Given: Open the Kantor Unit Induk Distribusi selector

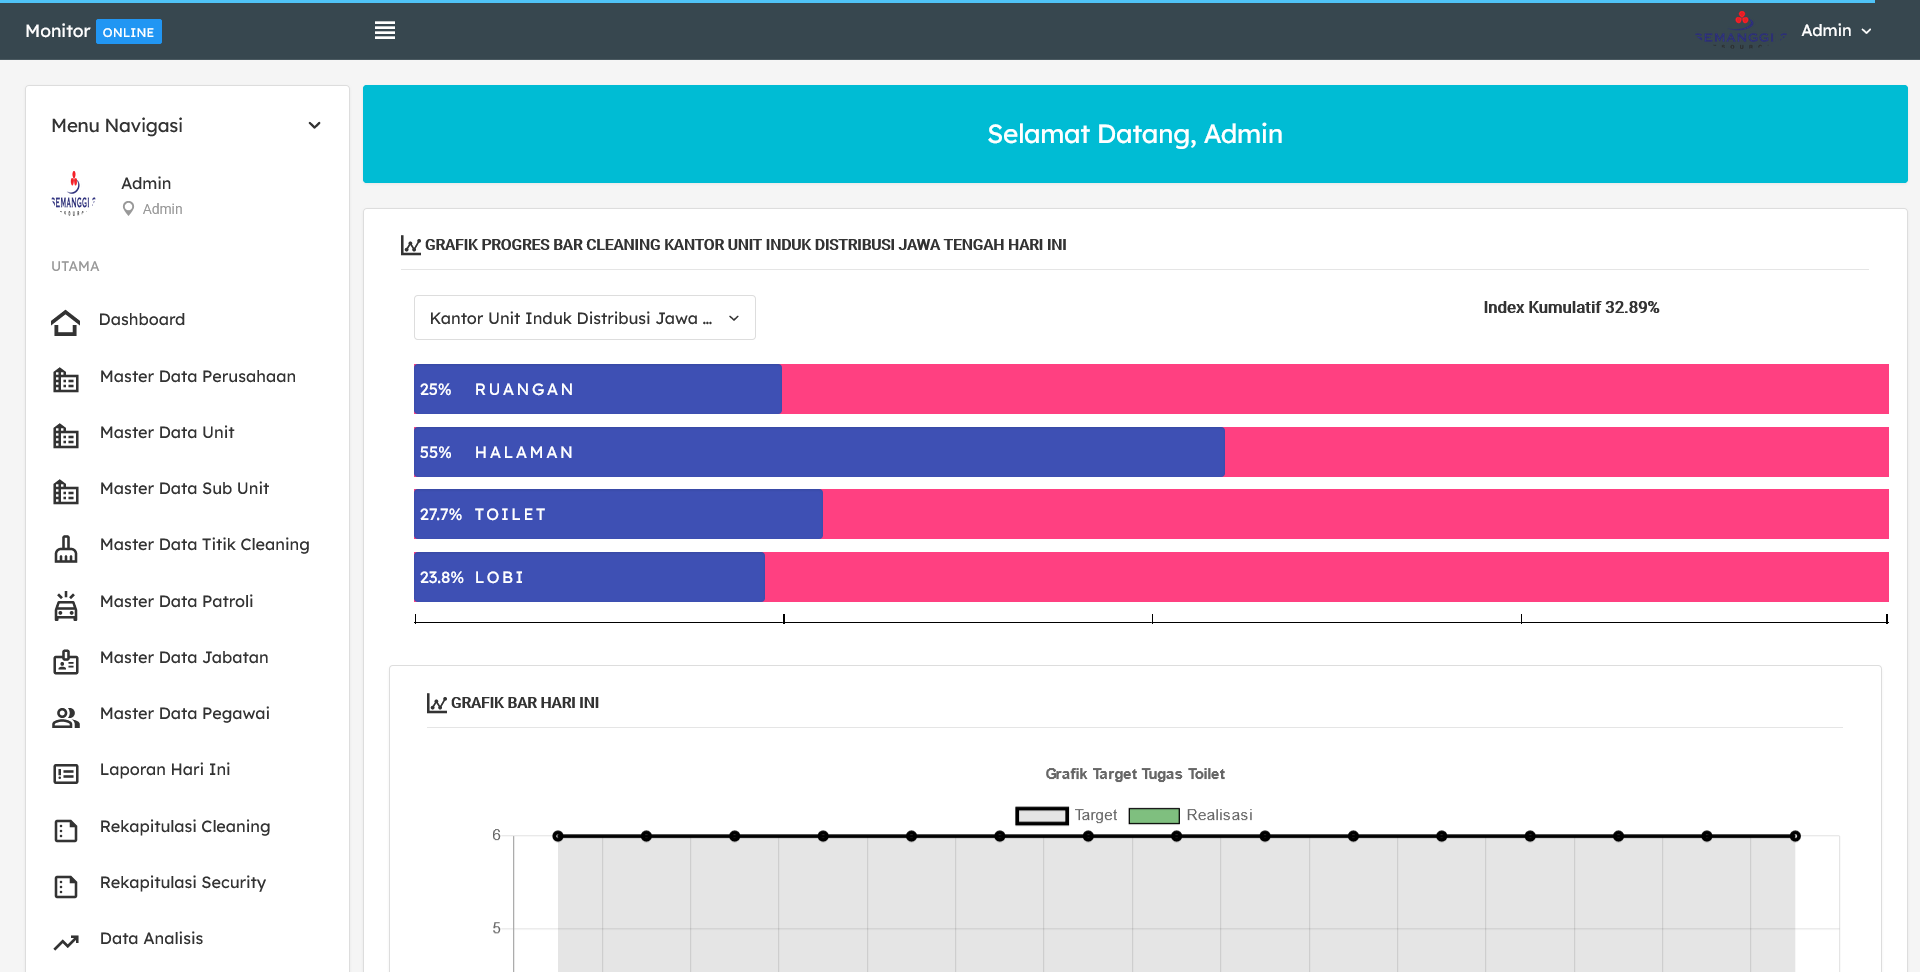Looking at the screenshot, I should coord(584,317).
